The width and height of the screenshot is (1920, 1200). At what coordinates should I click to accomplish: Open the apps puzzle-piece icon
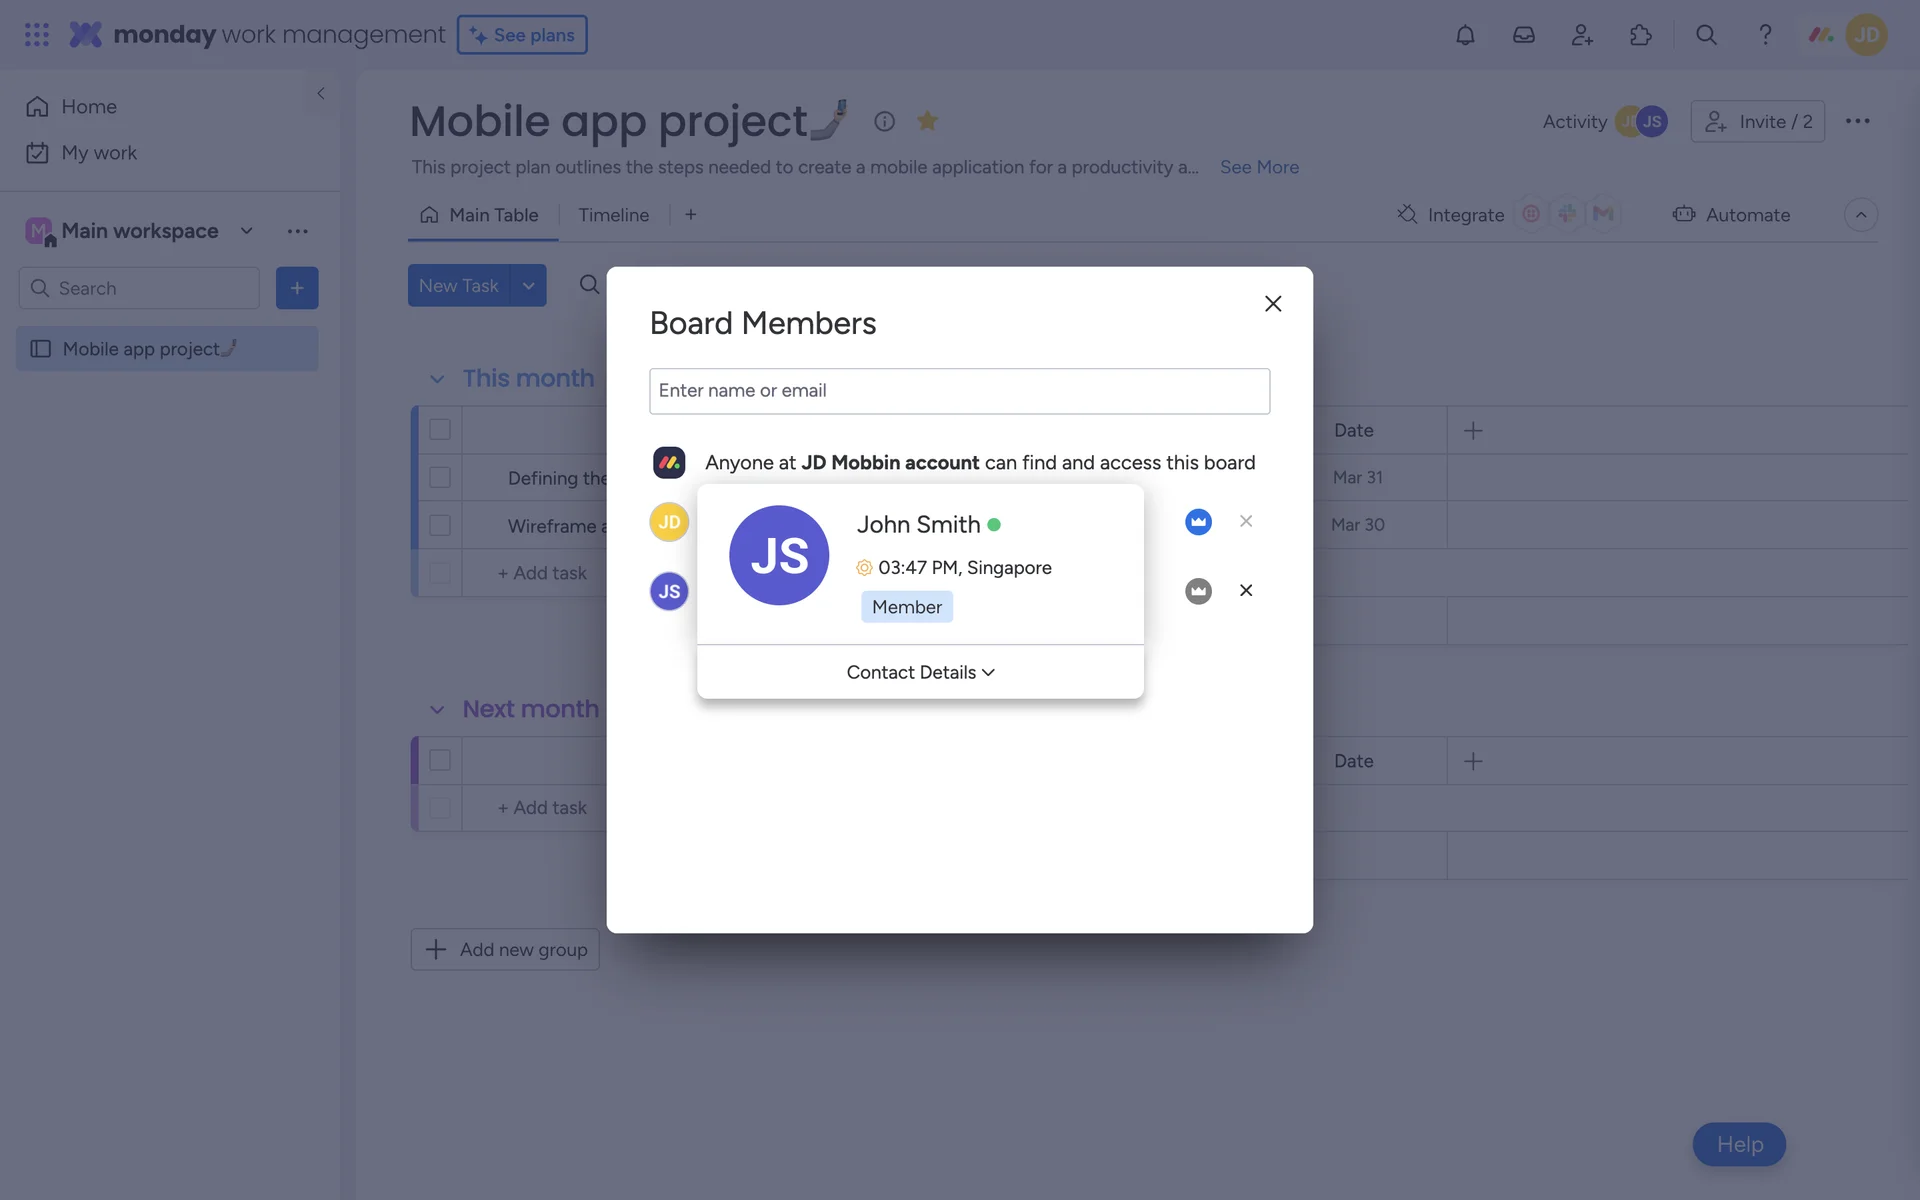tap(1641, 35)
